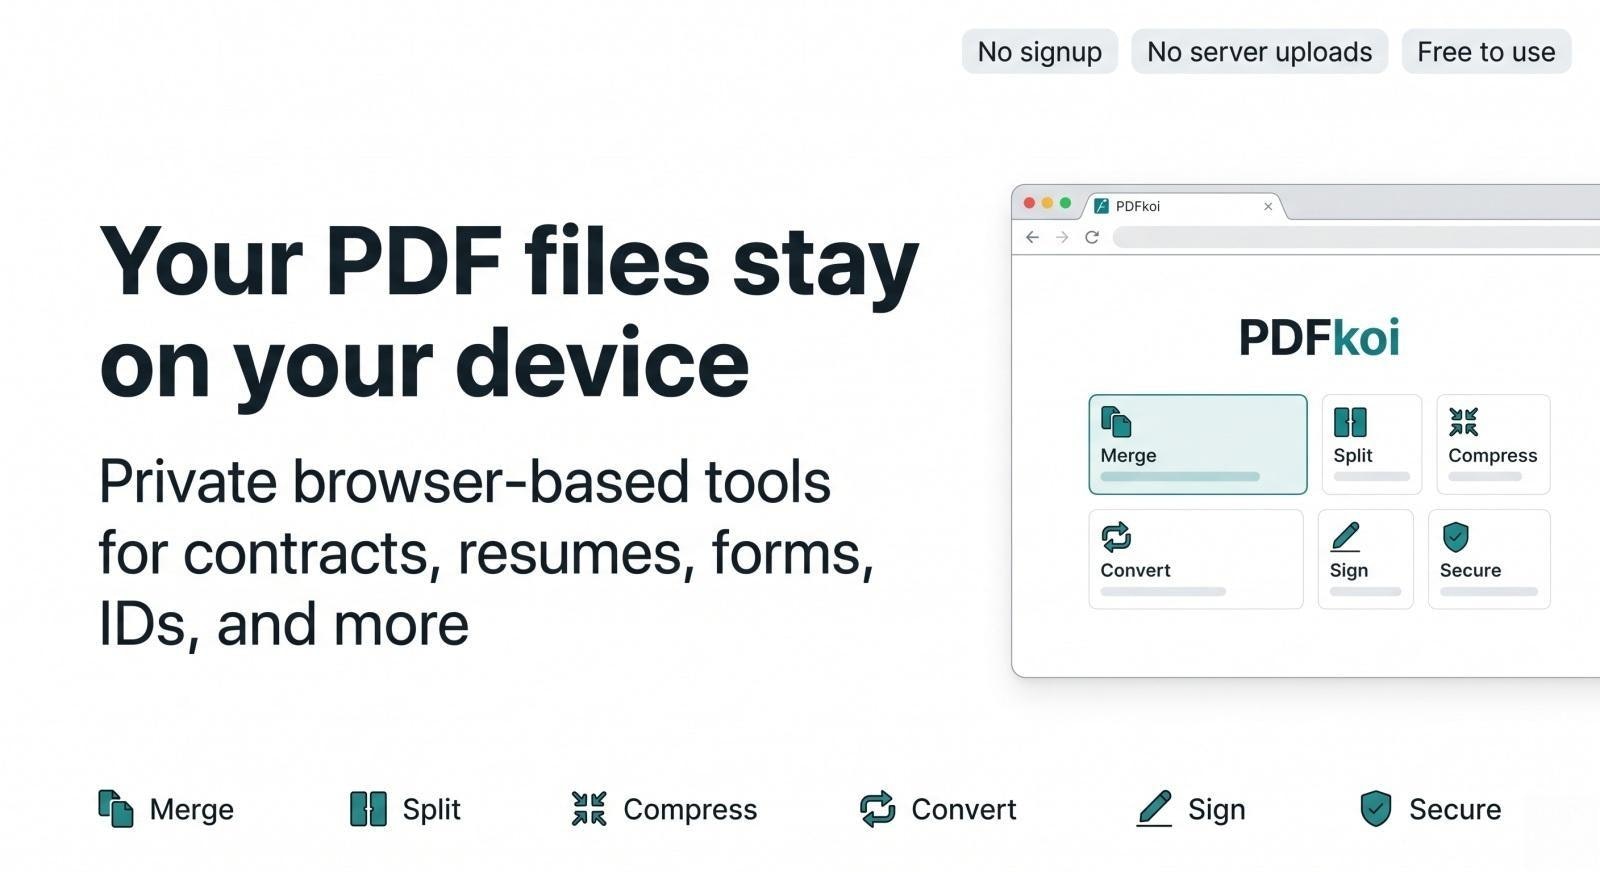Viewport: 1600px width, 872px height.
Task: Close the PDFkoi browser tab
Action: point(1268,206)
